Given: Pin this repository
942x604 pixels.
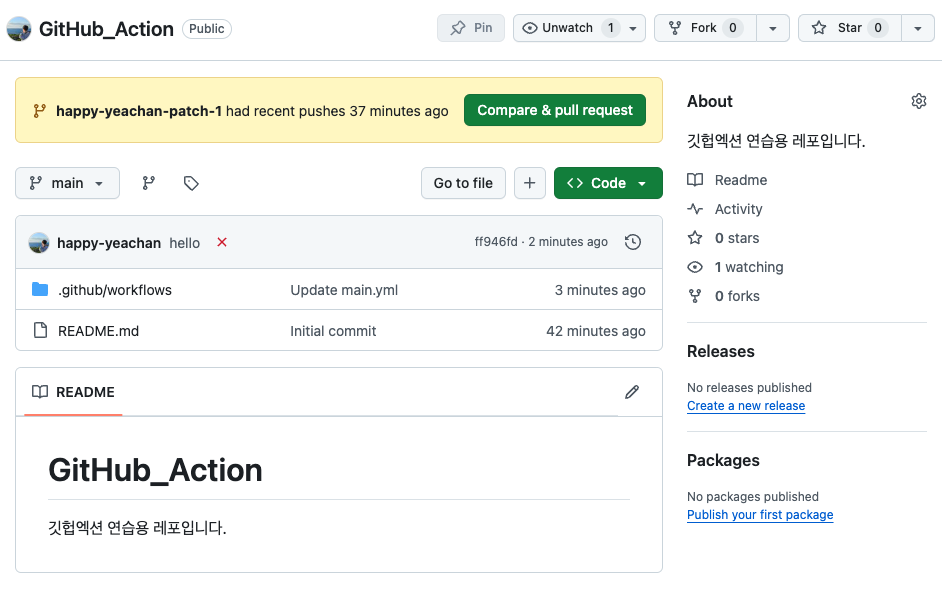Looking at the screenshot, I should pyautogui.click(x=471, y=28).
